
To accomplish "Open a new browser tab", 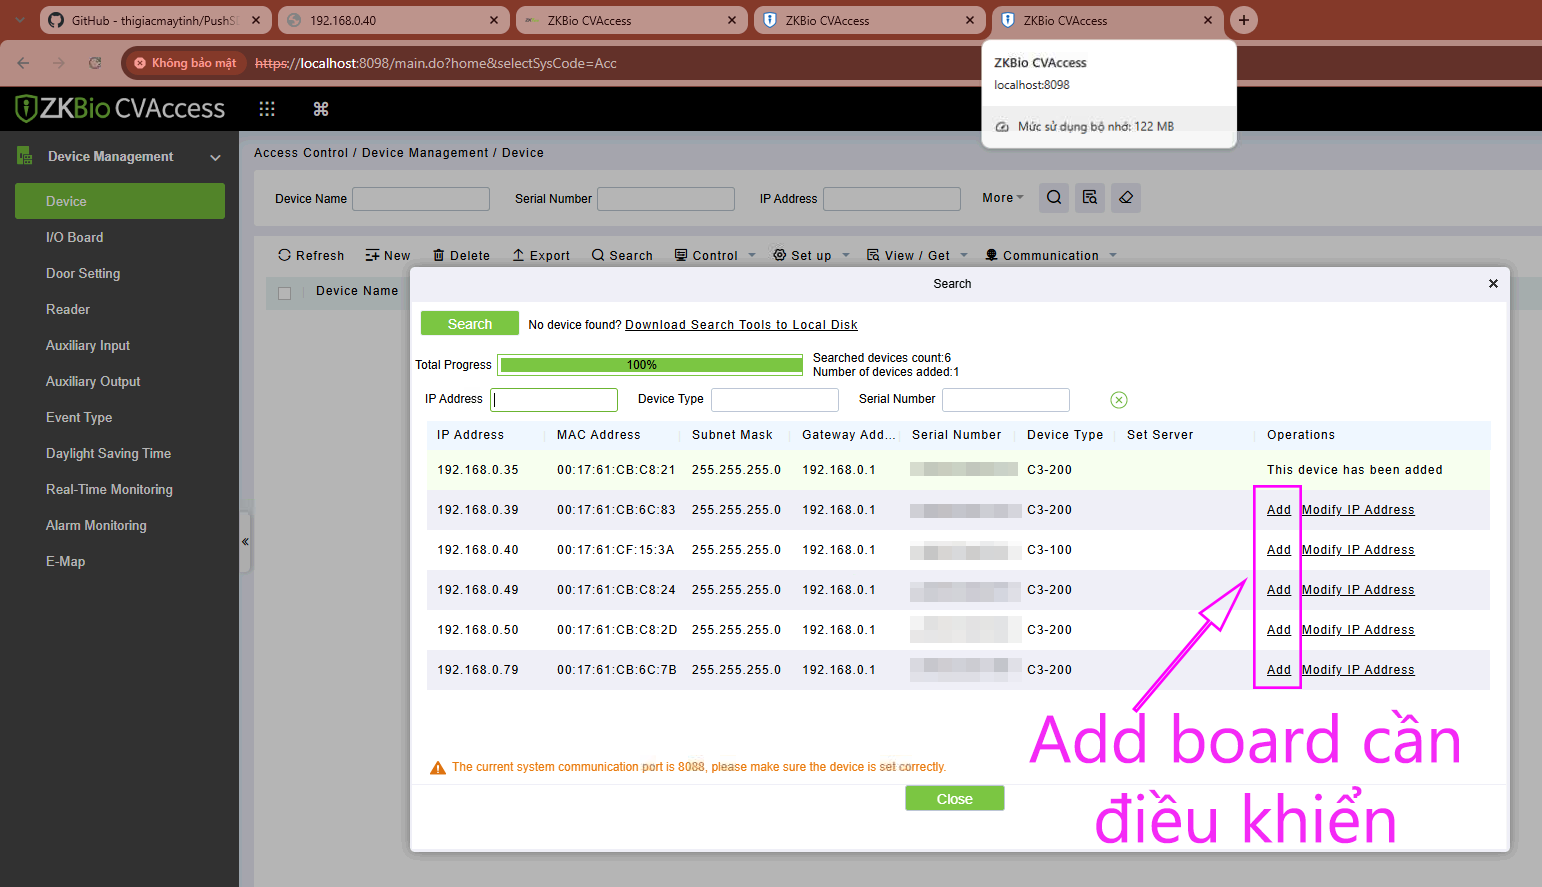I will point(1244,20).
